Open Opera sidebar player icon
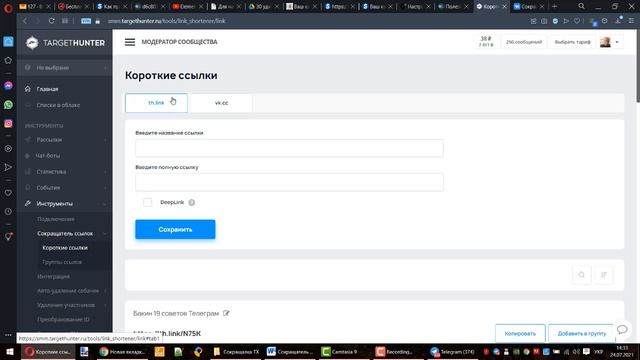 click(x=8, y=149)
